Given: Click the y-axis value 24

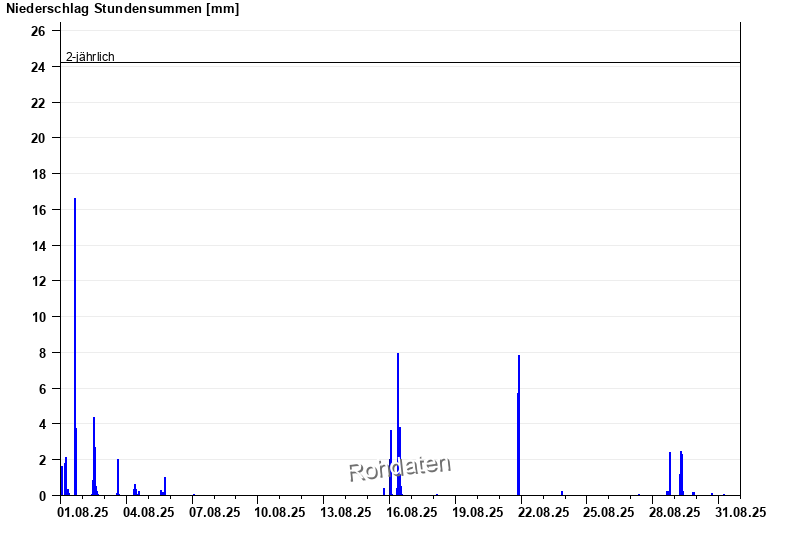Looking at the screenshot, I should pos(38,67).
